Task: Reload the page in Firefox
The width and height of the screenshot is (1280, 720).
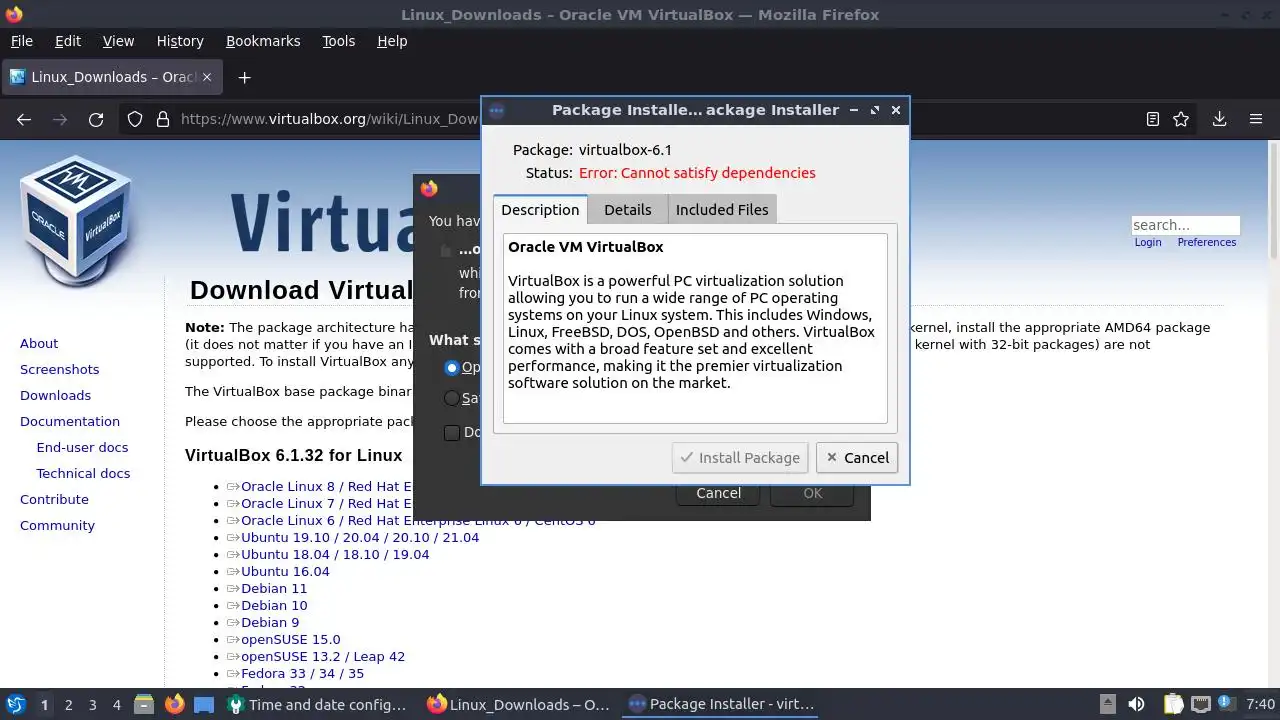Action: (96, 119)
